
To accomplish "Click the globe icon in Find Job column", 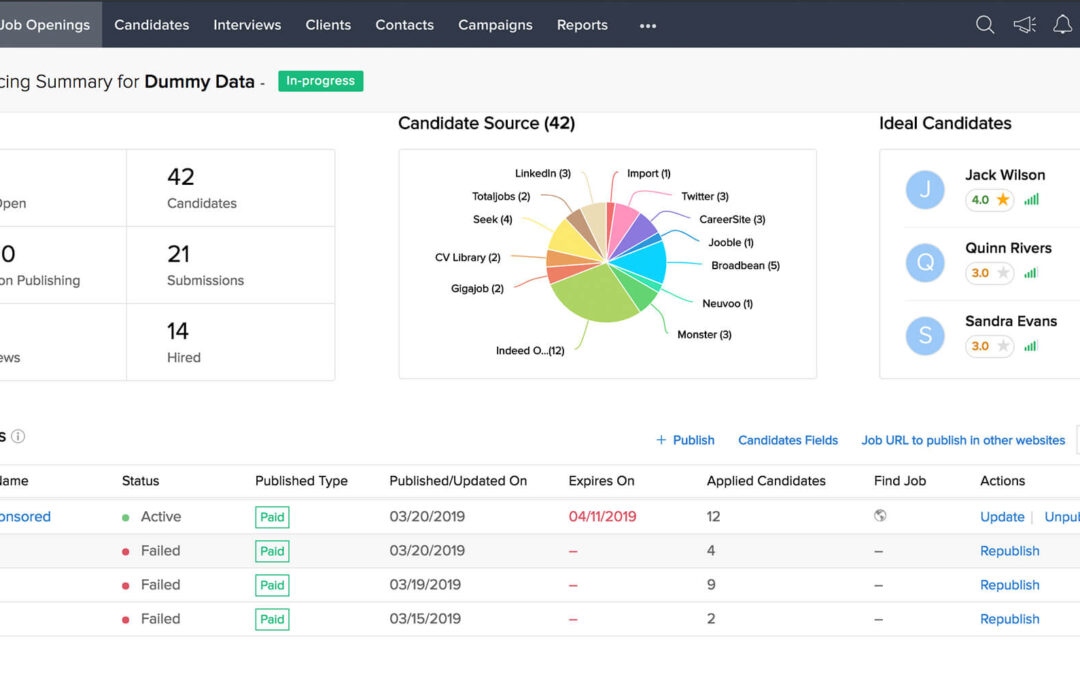I will point(881,515).
